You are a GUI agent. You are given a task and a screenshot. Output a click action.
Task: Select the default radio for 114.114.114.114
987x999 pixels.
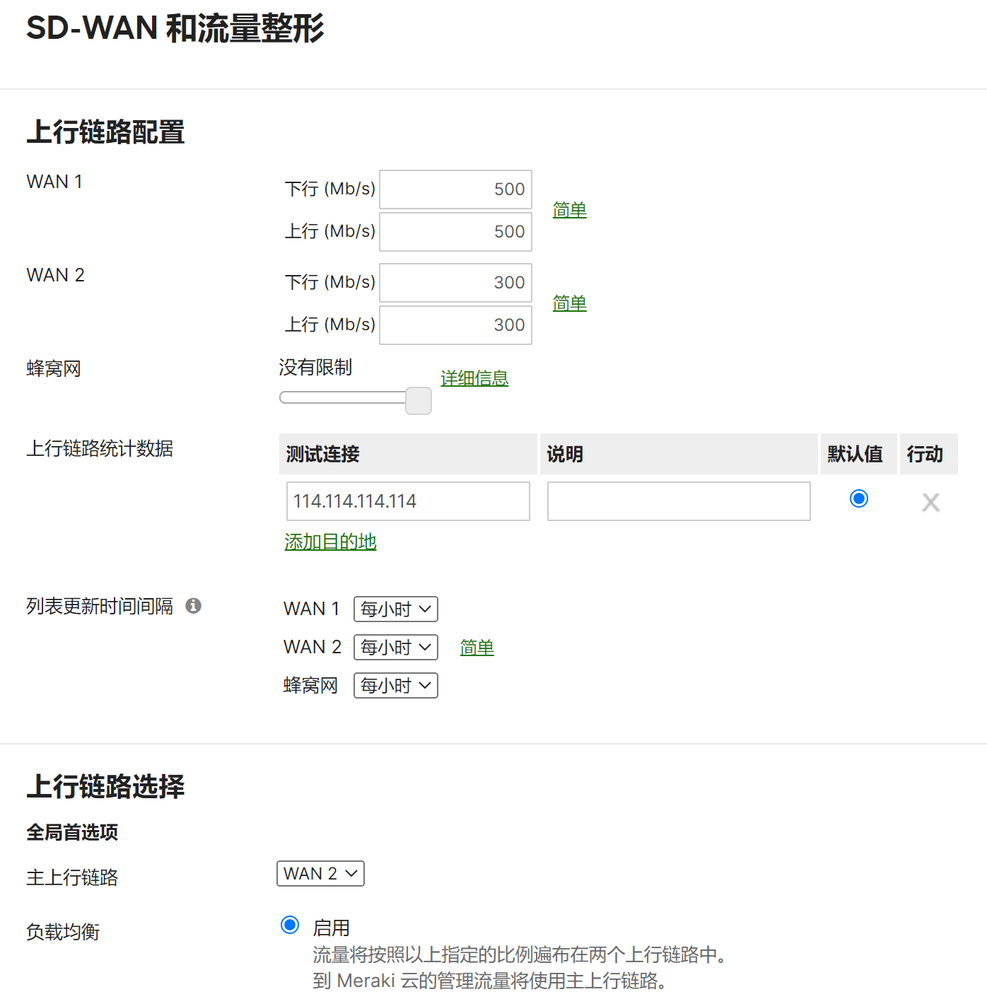point(858,498)
